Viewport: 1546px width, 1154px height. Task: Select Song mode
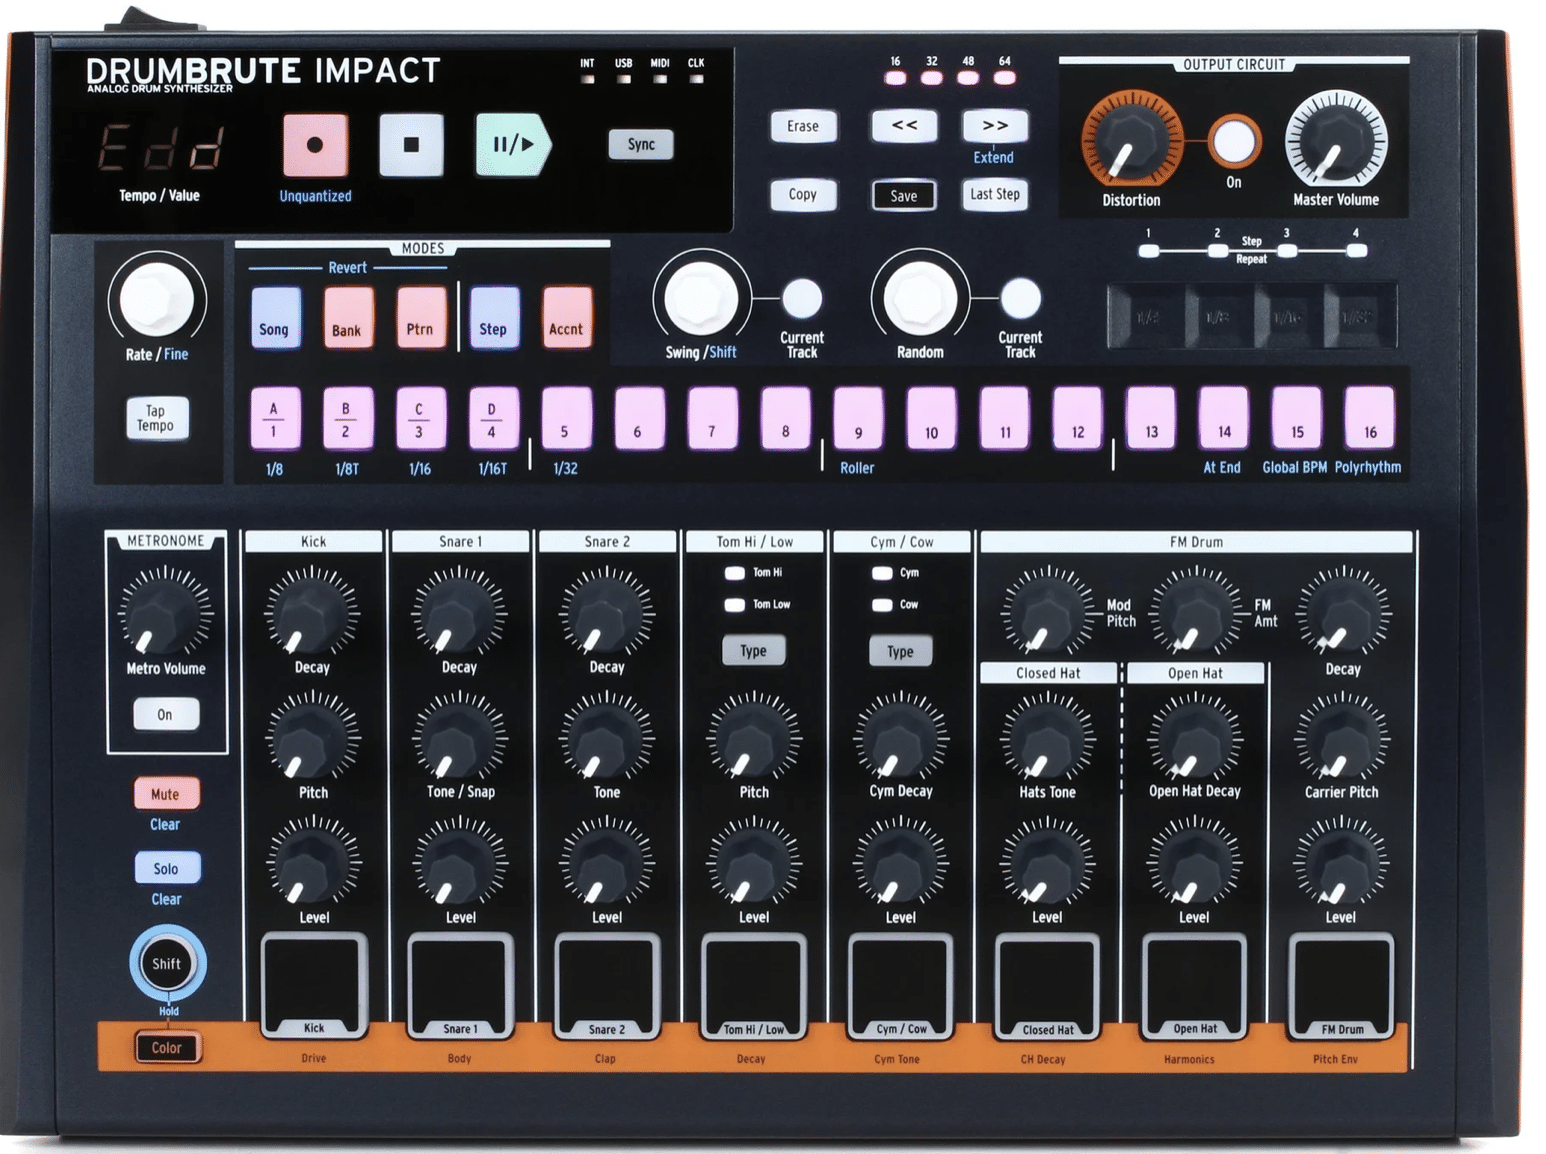coord(274,318)
